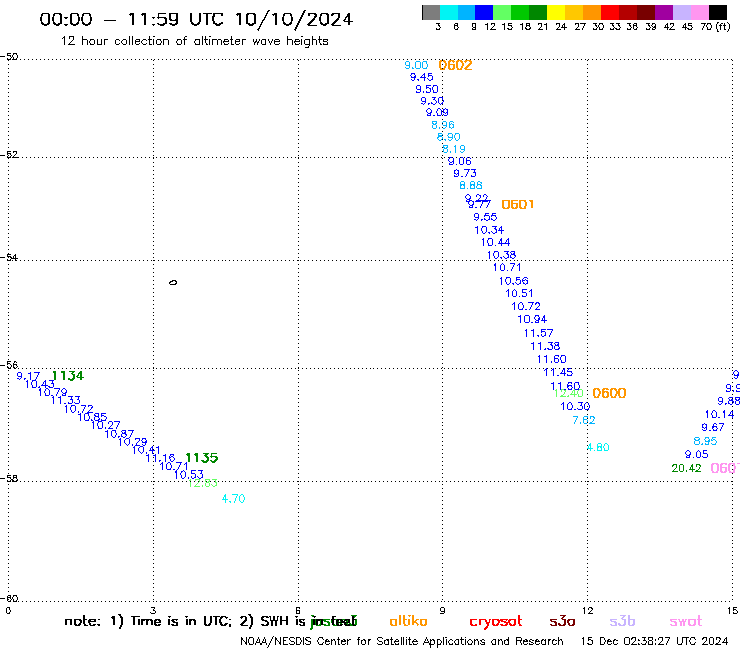Click the dark red s3a label
This screenshot has height=650, width=740.
point(562,621)
